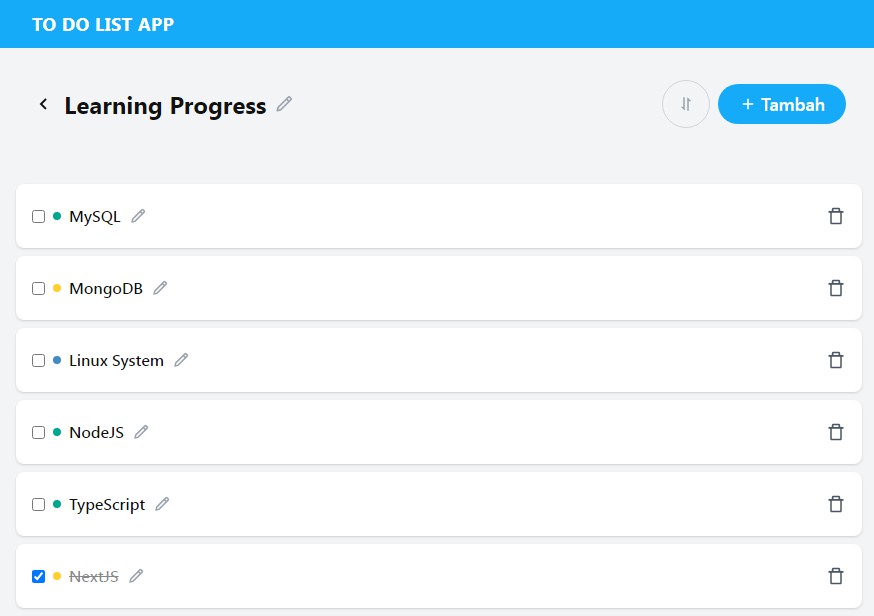
Task: Edit the MongoDB task name
Action: tap(160, 288)
